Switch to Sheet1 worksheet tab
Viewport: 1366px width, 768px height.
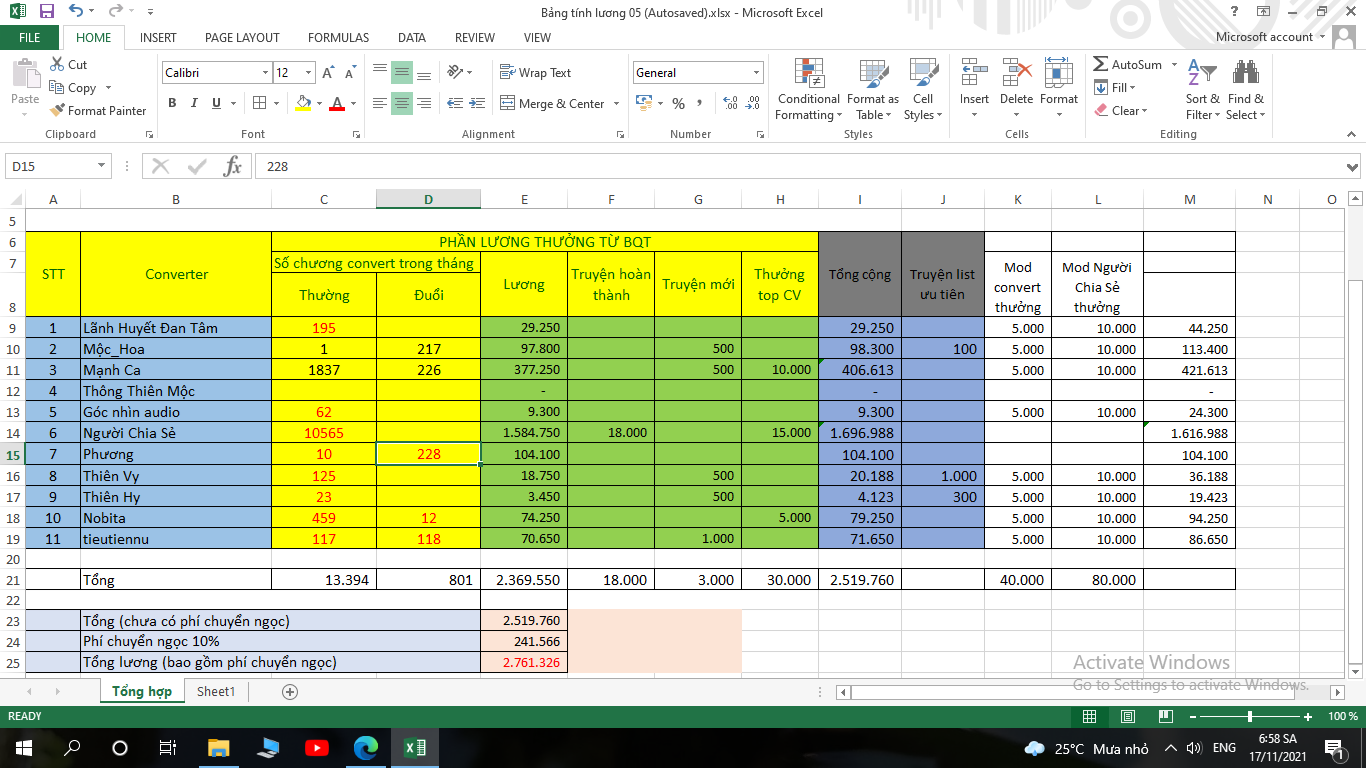tap(216, 692)
